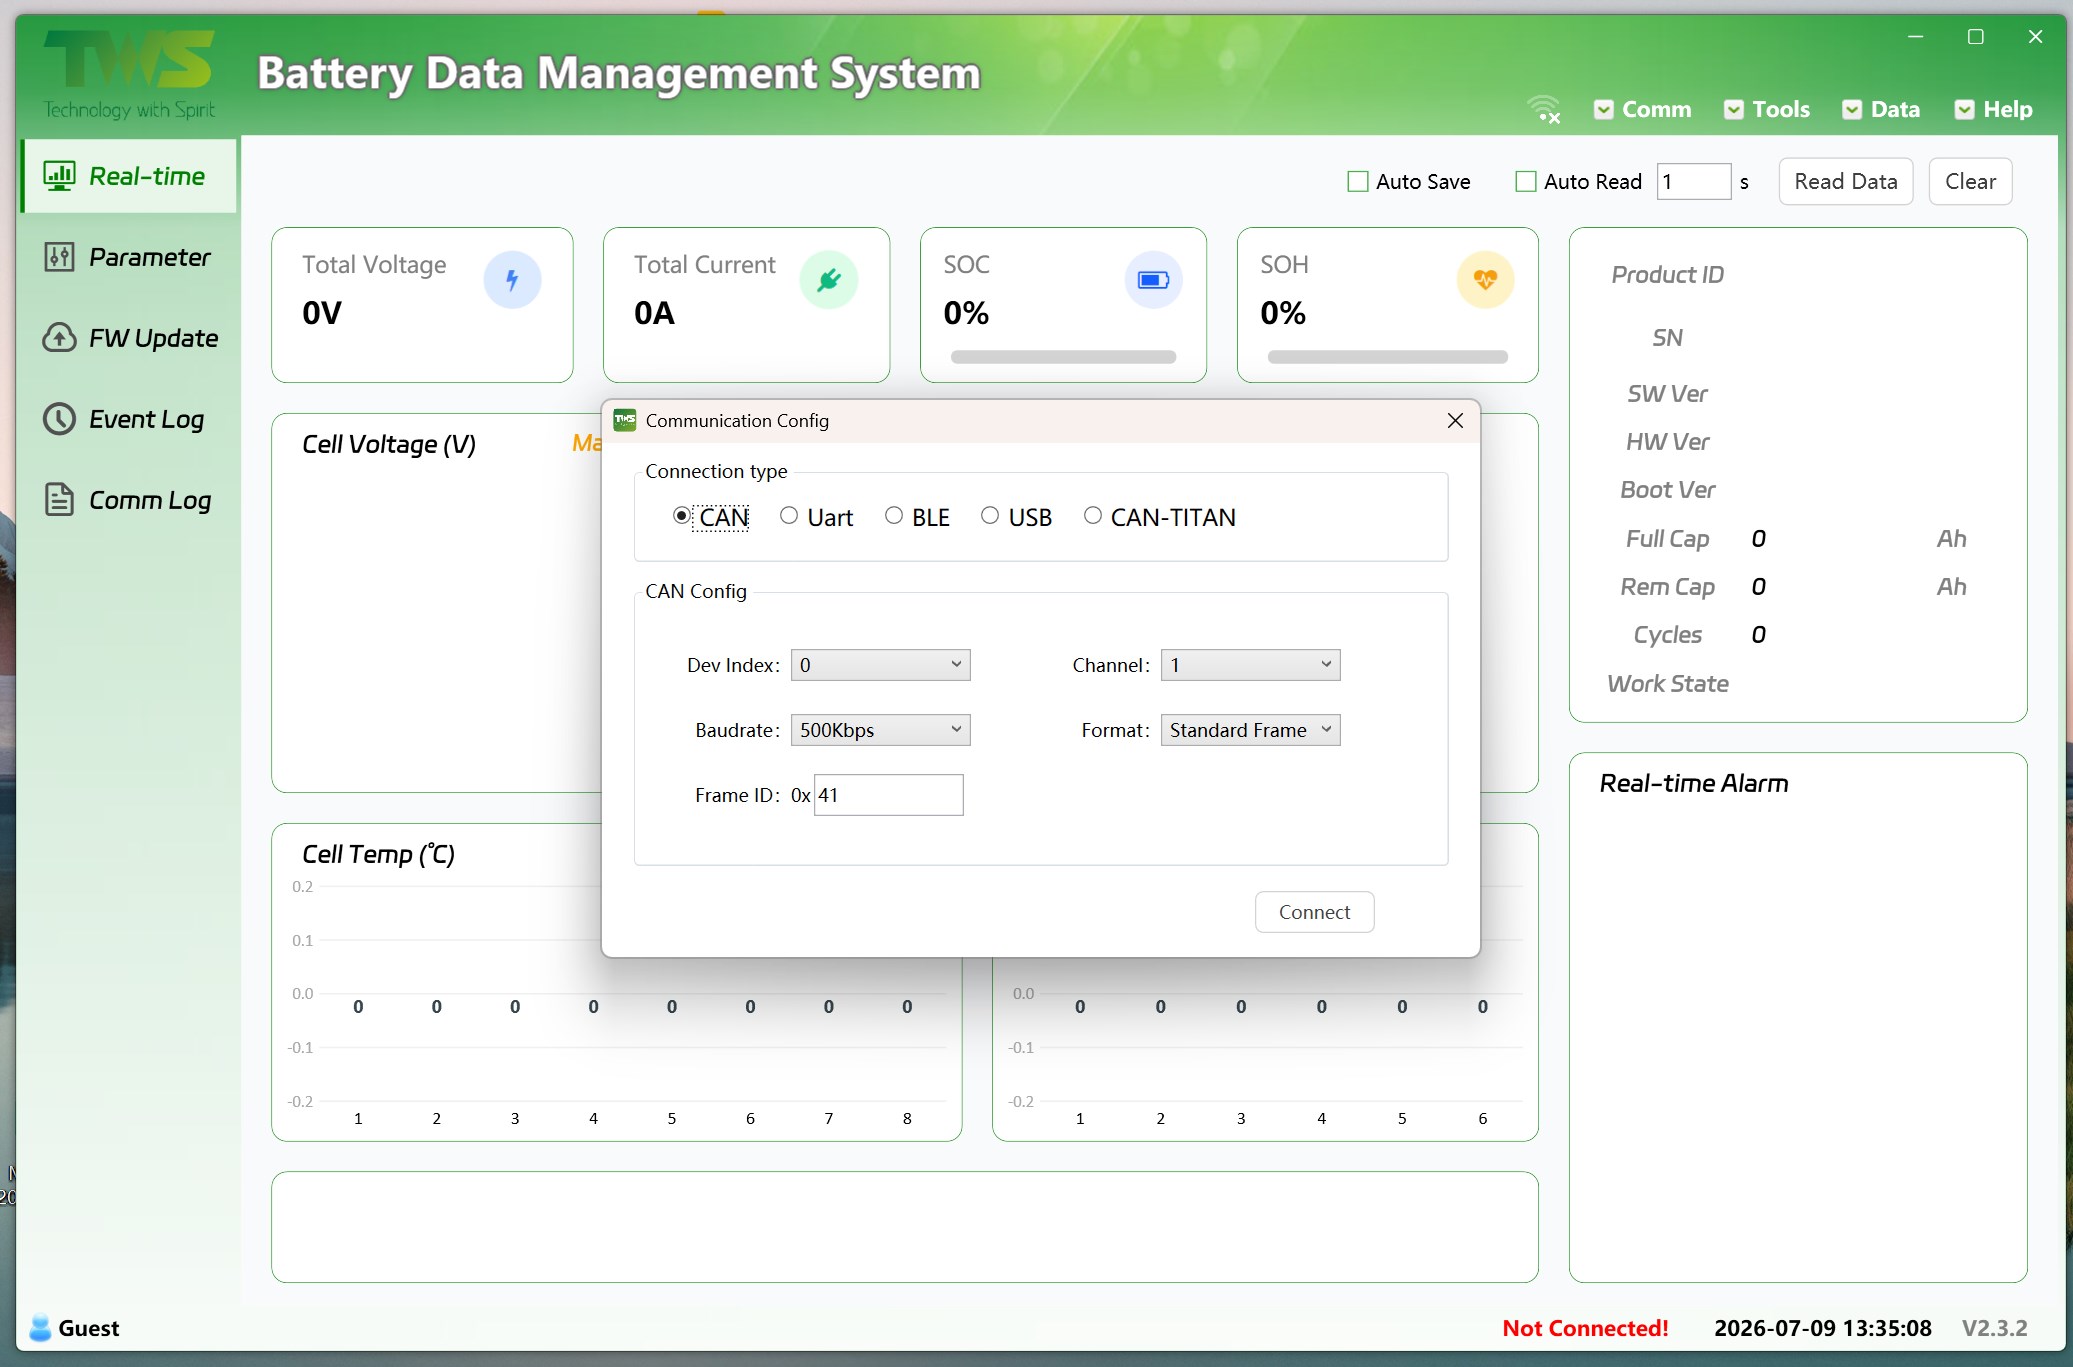Click the Boot Ver label

(x=1667, y=490)
